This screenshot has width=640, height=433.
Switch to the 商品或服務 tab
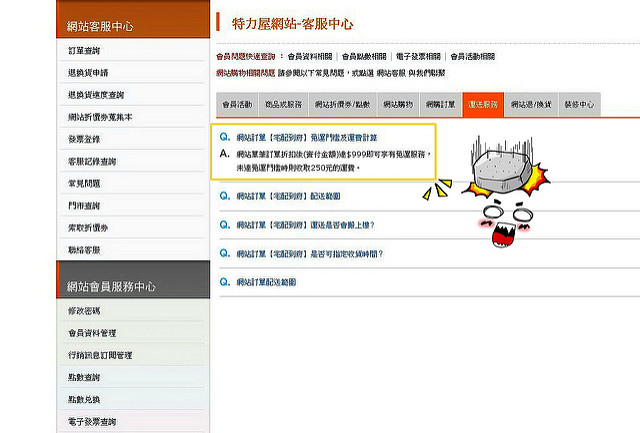(x=283, y=104)
